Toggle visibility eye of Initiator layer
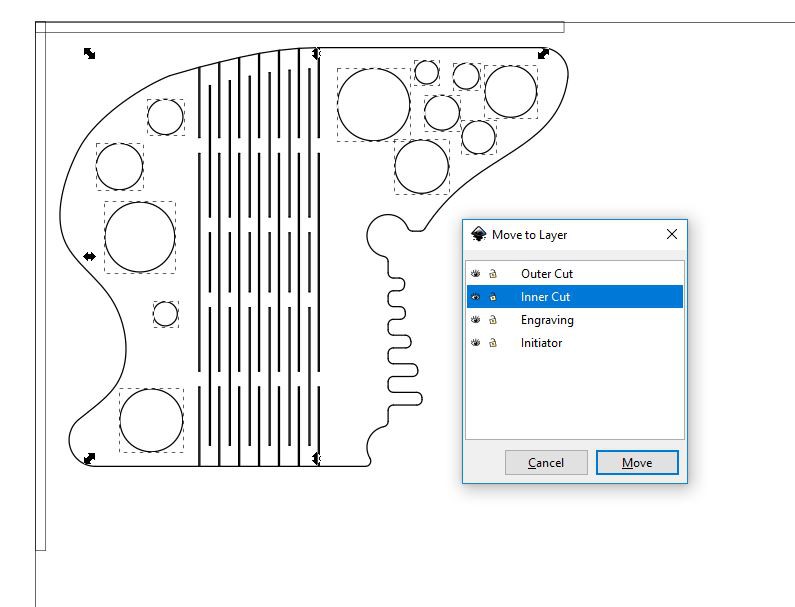Viewport: 795px width, 607px height. click(x=475, y=343)
